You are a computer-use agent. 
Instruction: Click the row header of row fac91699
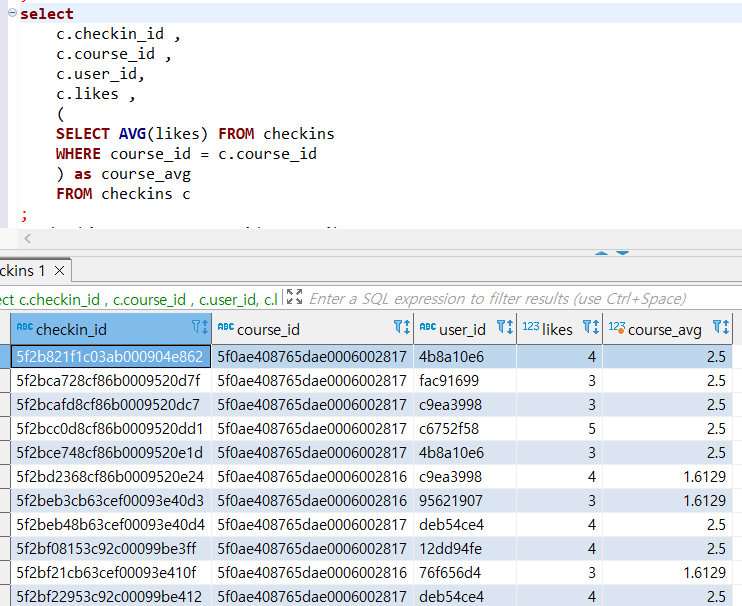[x=5, y=381]
